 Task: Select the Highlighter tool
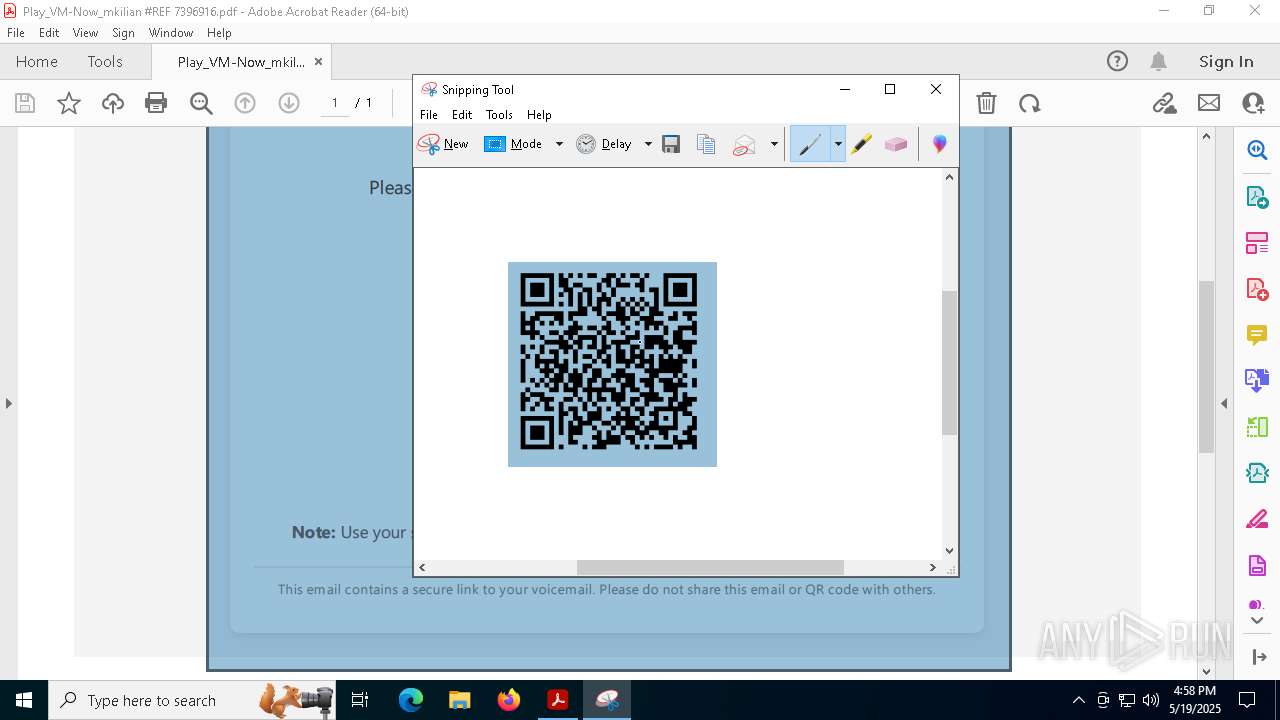coord(861,144)
